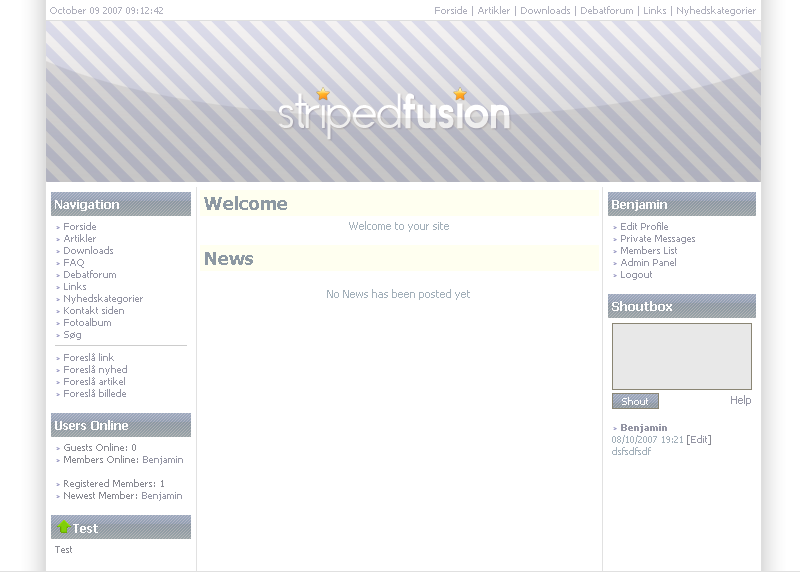Open the Fotoalbum link
Viewport: 800px width, 572px height.
coord(87,322)
